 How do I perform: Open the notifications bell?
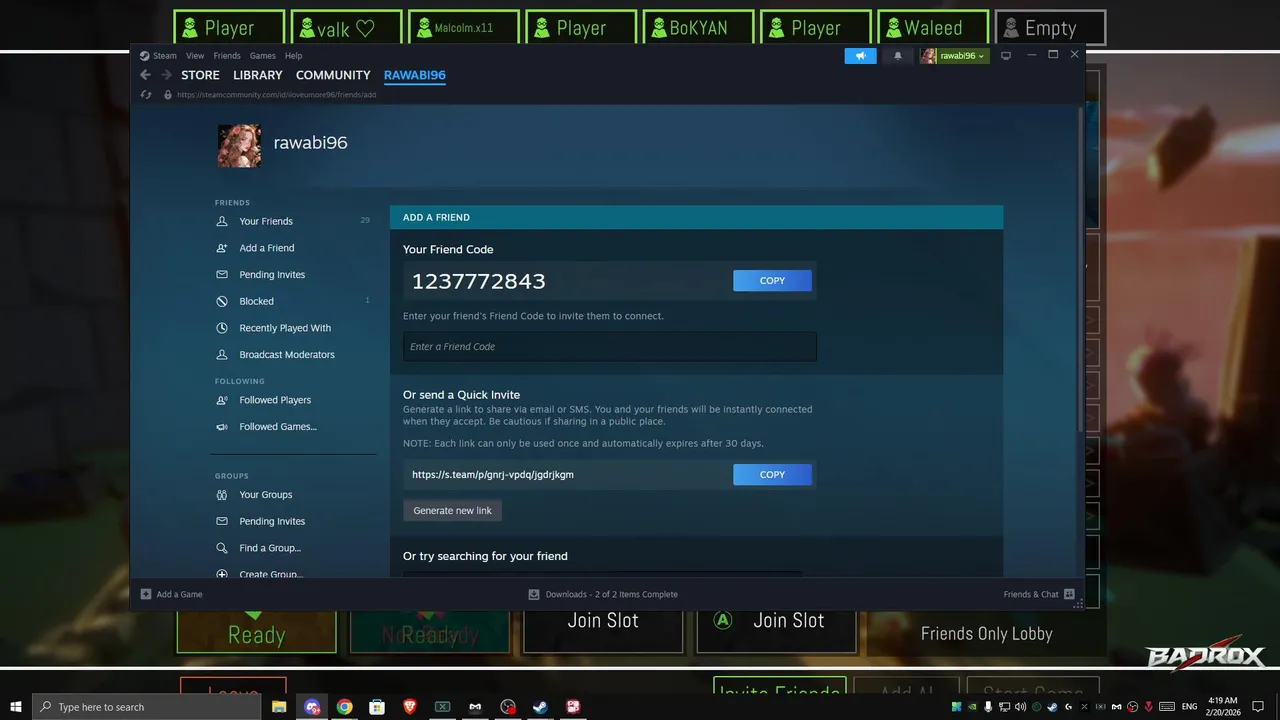(898, 56)
